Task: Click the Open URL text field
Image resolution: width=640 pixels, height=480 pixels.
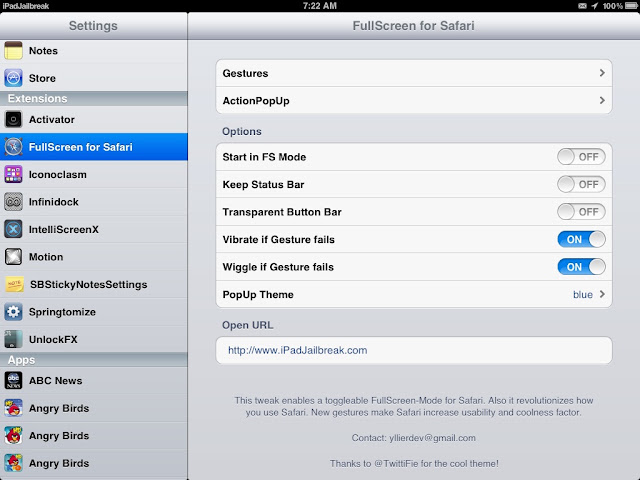Action: [414, 350]
